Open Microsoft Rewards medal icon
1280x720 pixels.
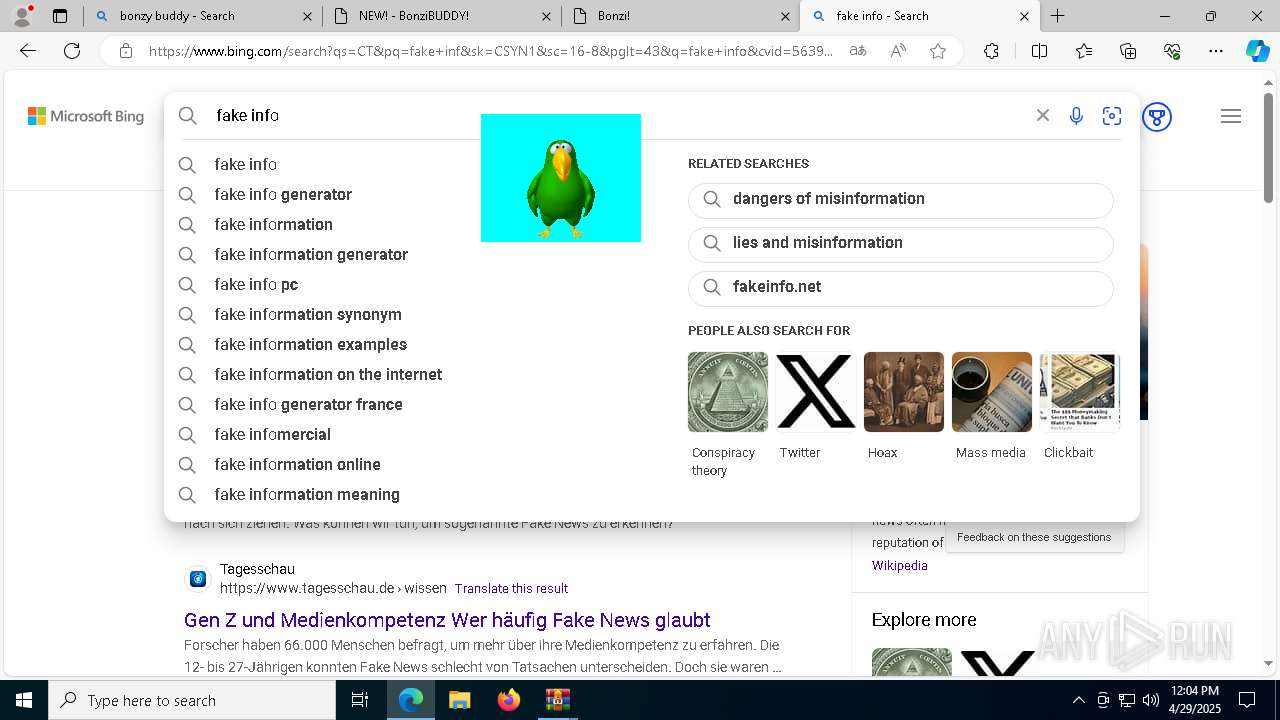[x=1157, y=117]
